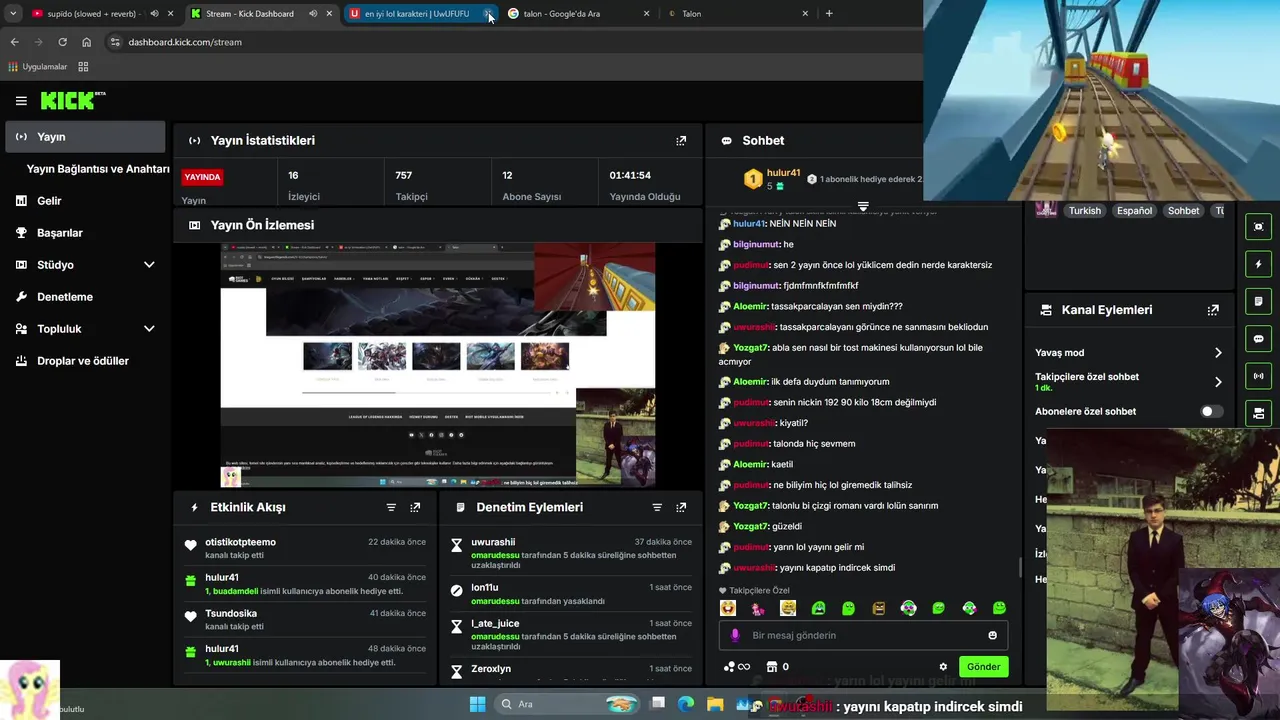Open a new browser tab

coord(829,14)
